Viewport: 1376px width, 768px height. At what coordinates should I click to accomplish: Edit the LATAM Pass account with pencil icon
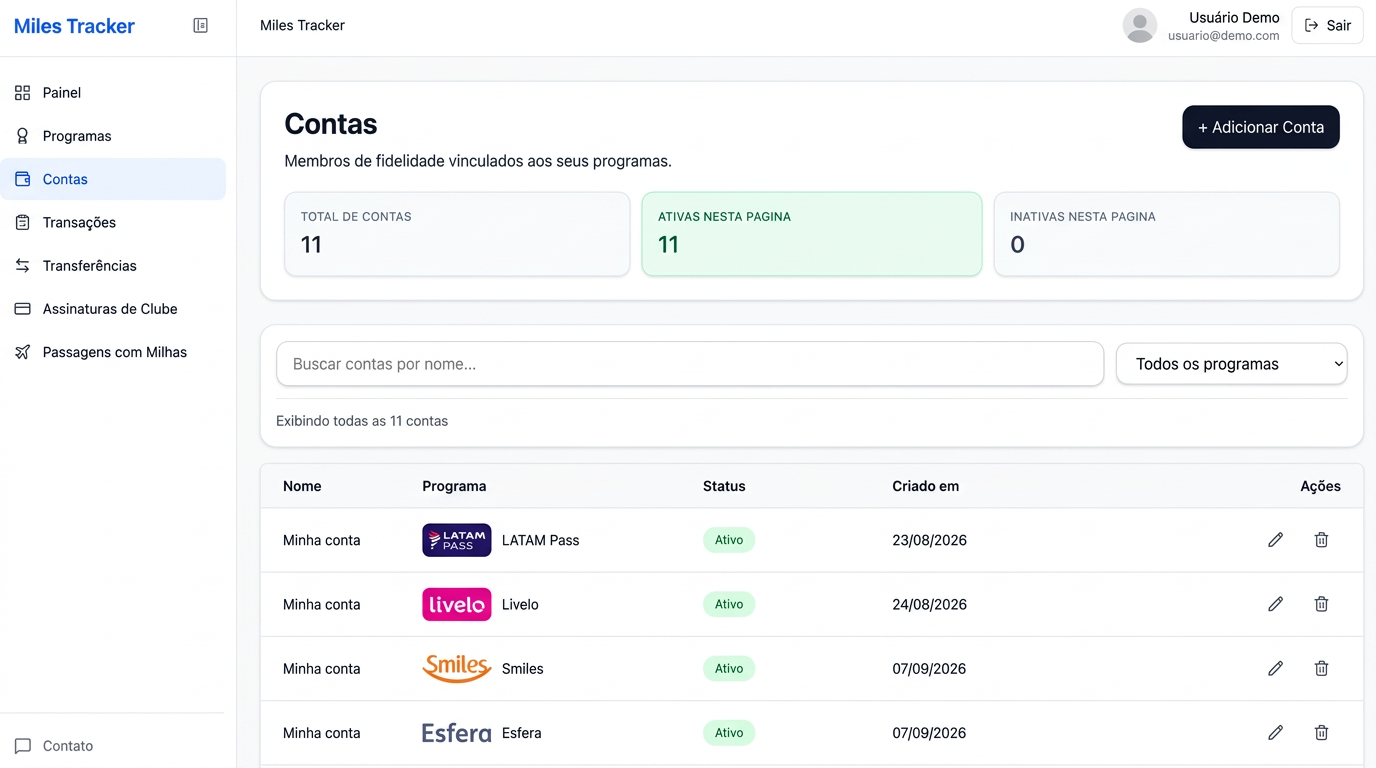(x=1275, y=540)
